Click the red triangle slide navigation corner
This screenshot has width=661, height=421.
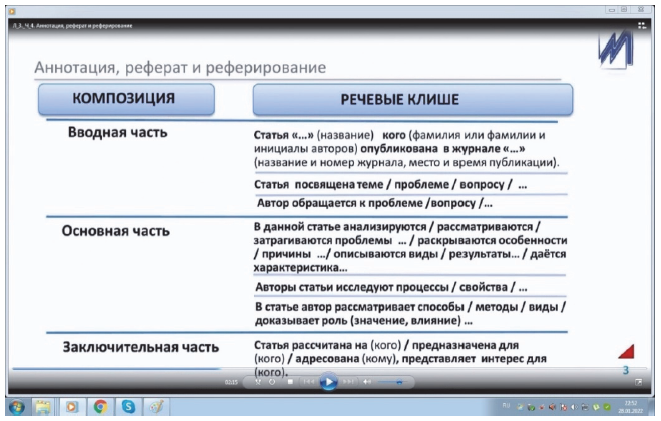(x=625, y=349)
